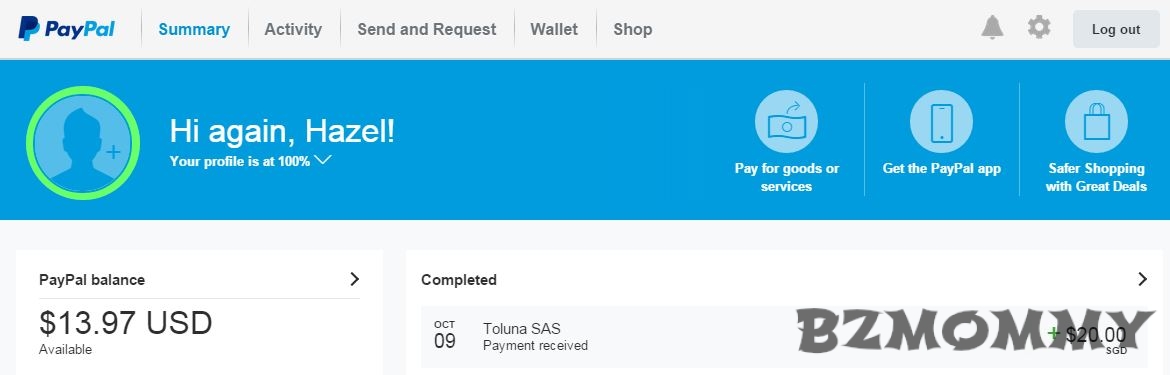
Task: Open the Completed transactions arrow
Action: (1142, 279)
